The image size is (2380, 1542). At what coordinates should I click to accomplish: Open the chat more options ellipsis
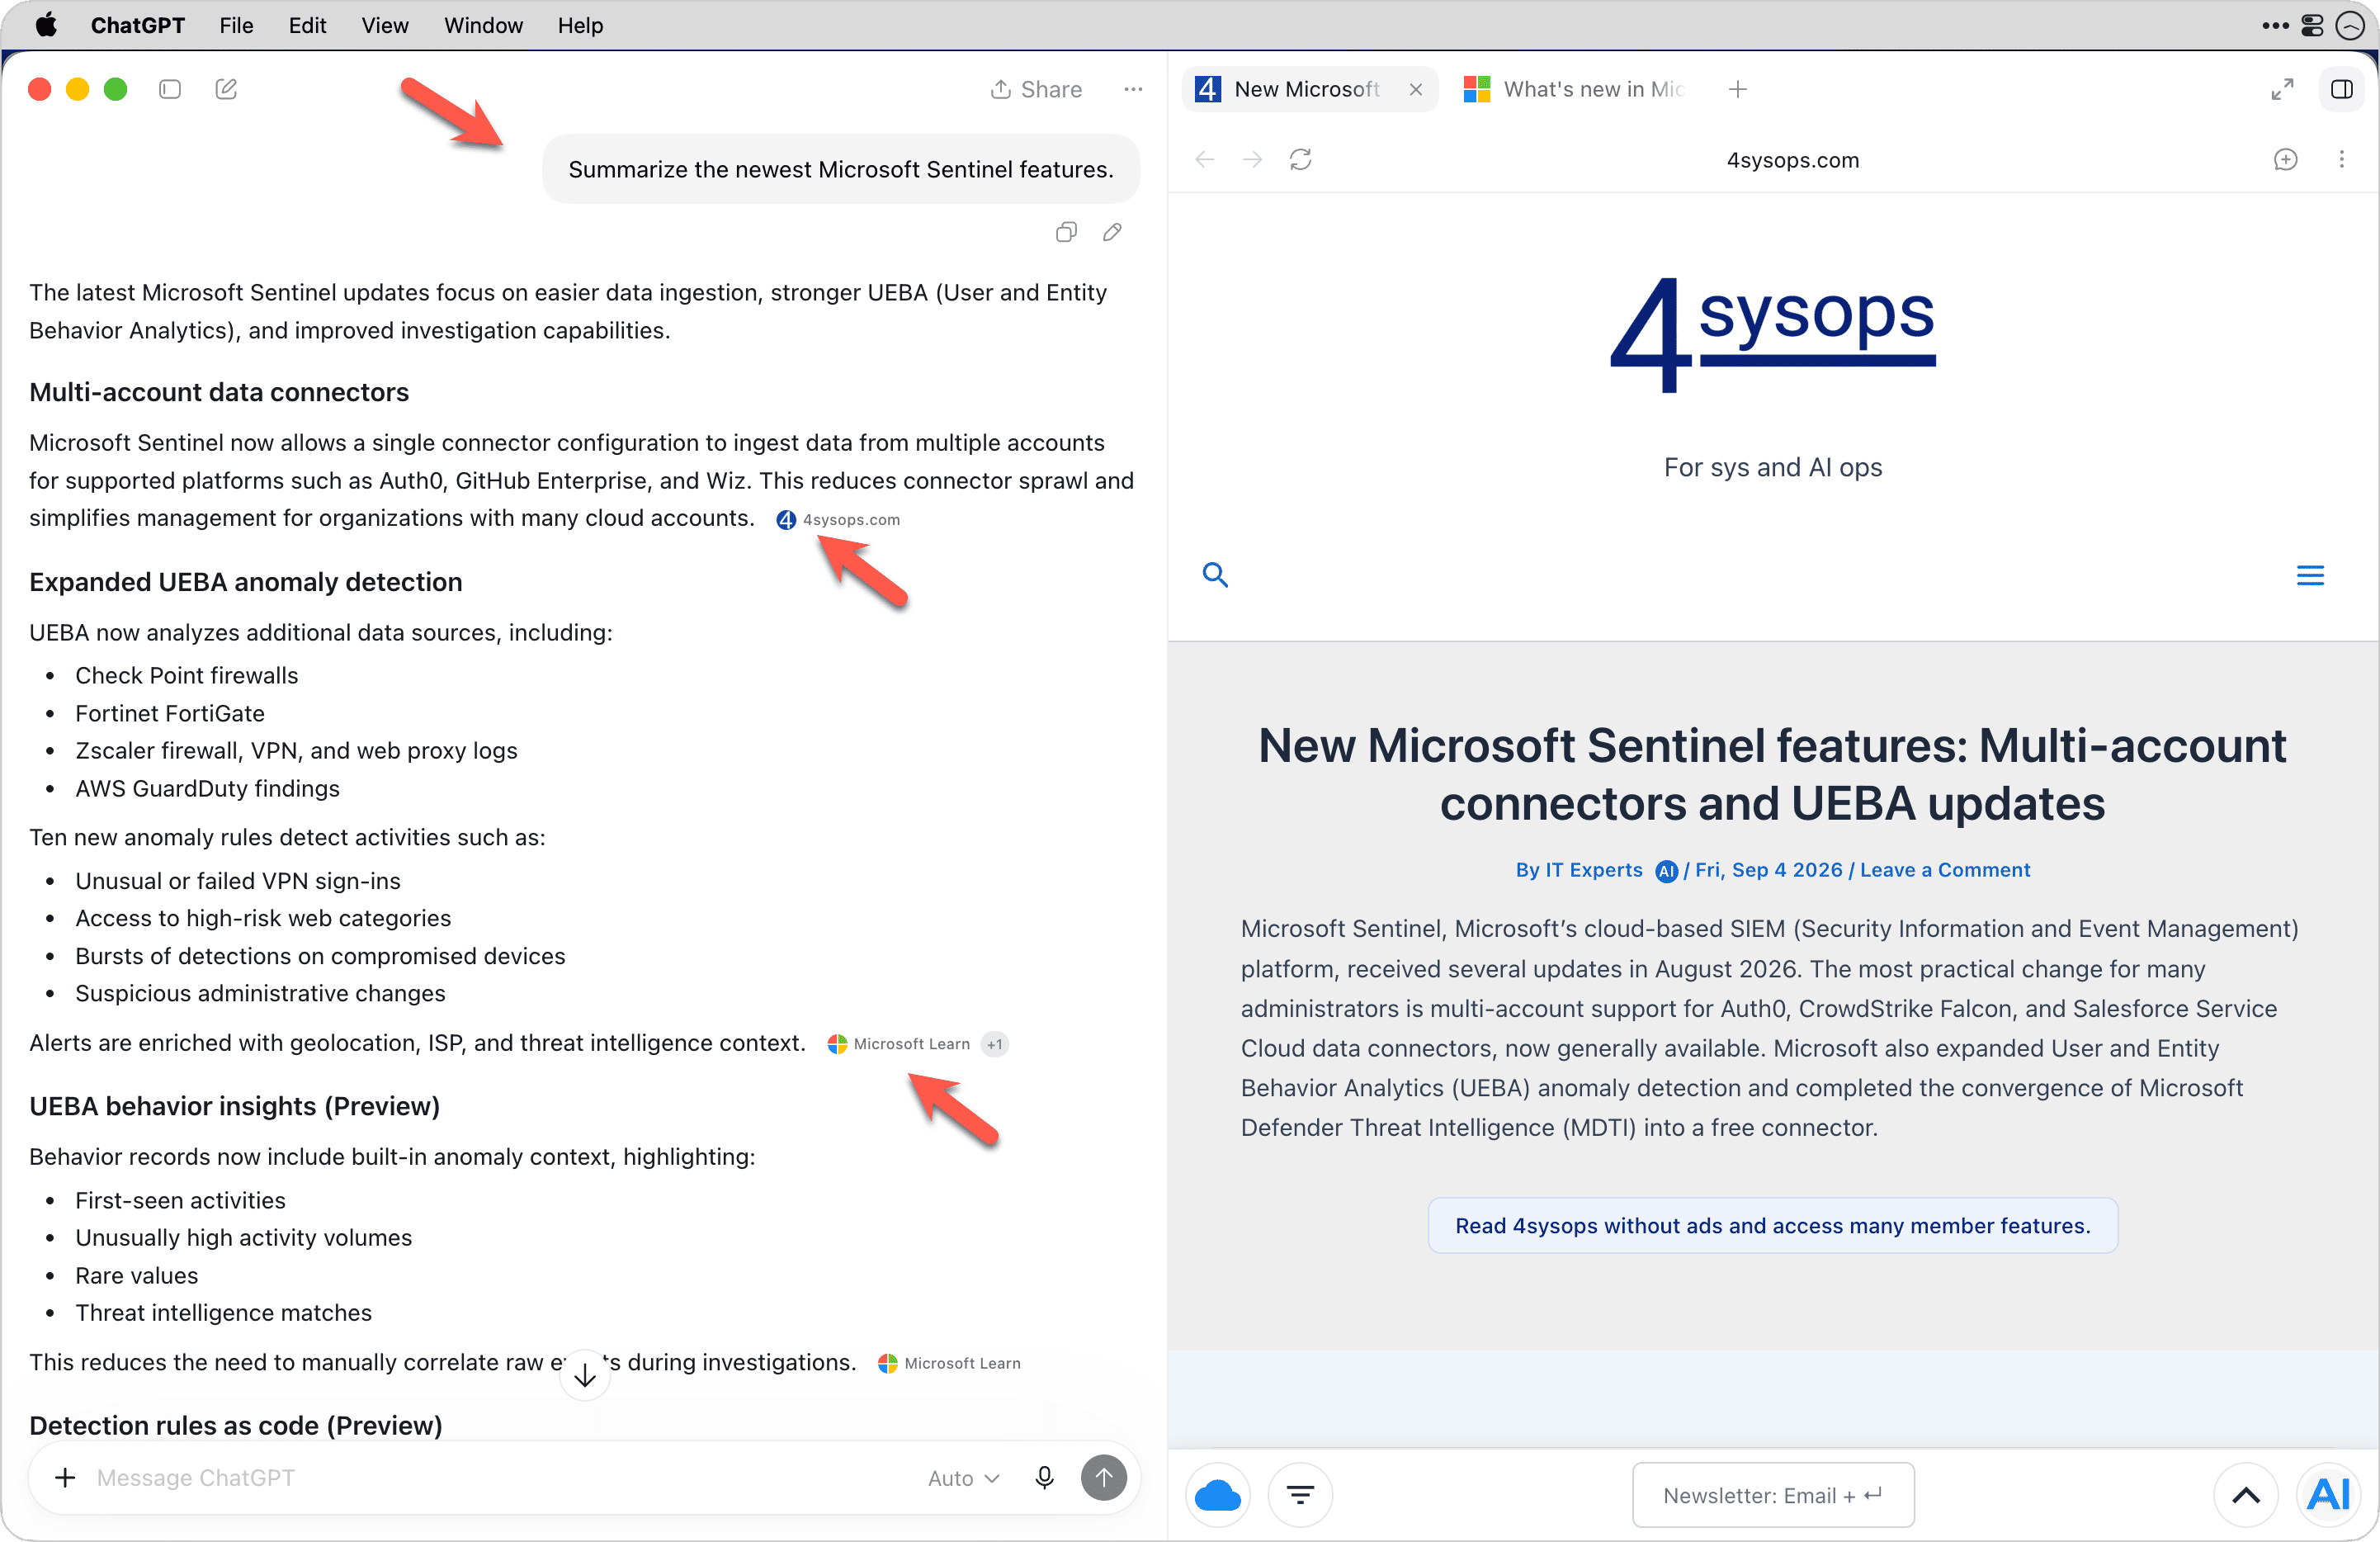click(x=1133, y=89)
